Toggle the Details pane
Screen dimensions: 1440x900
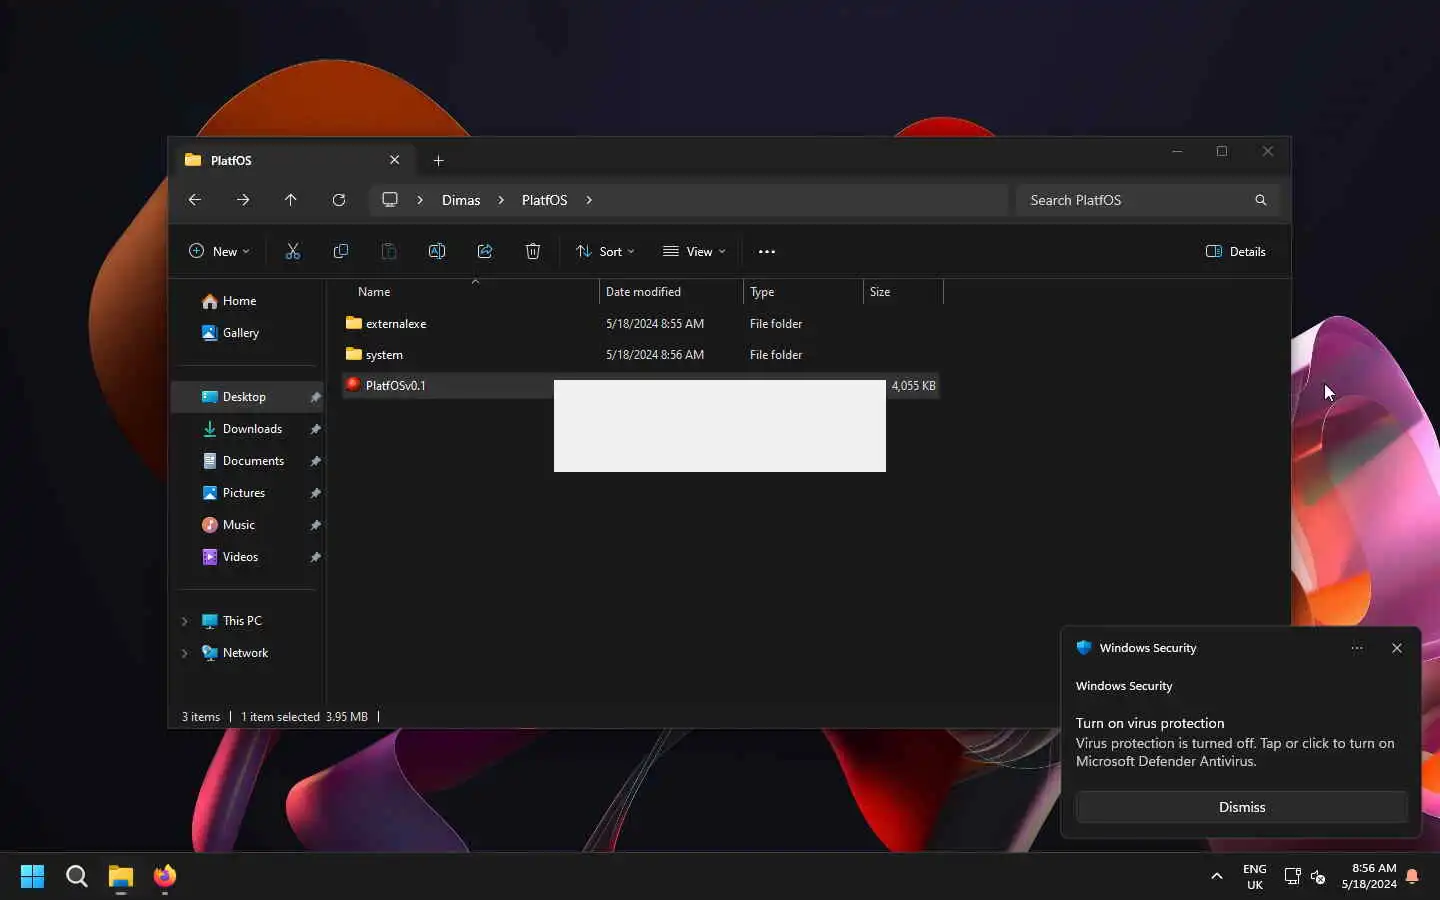pyautogui.click(x=1236, y=251)
